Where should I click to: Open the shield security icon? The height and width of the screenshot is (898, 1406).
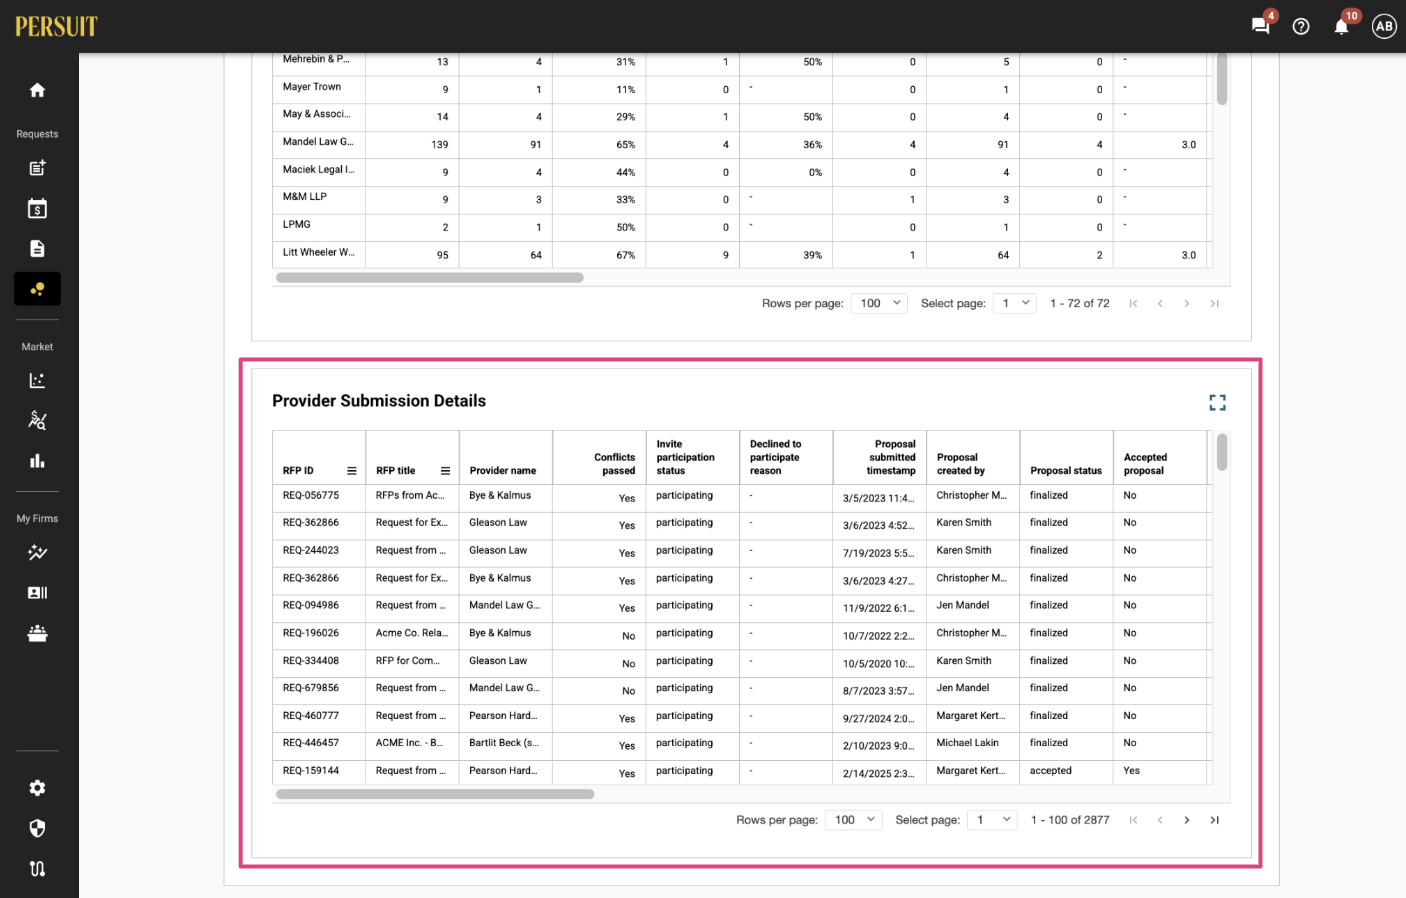coord(37,828)
